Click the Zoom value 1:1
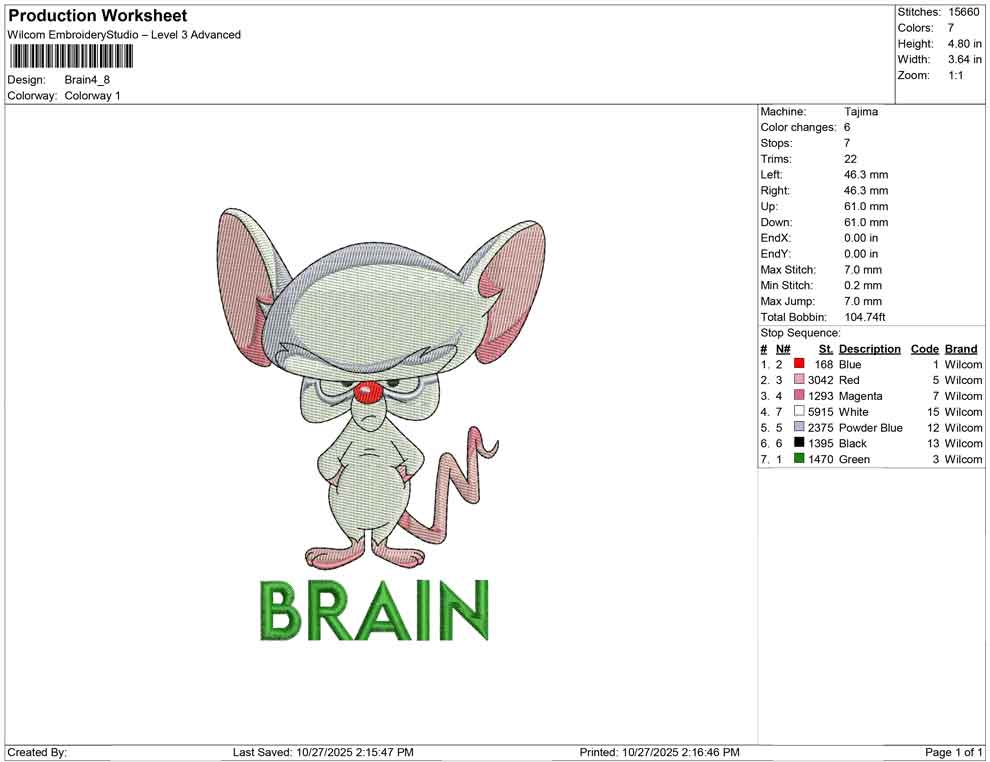990x762 pixels. tap(956, 75)
